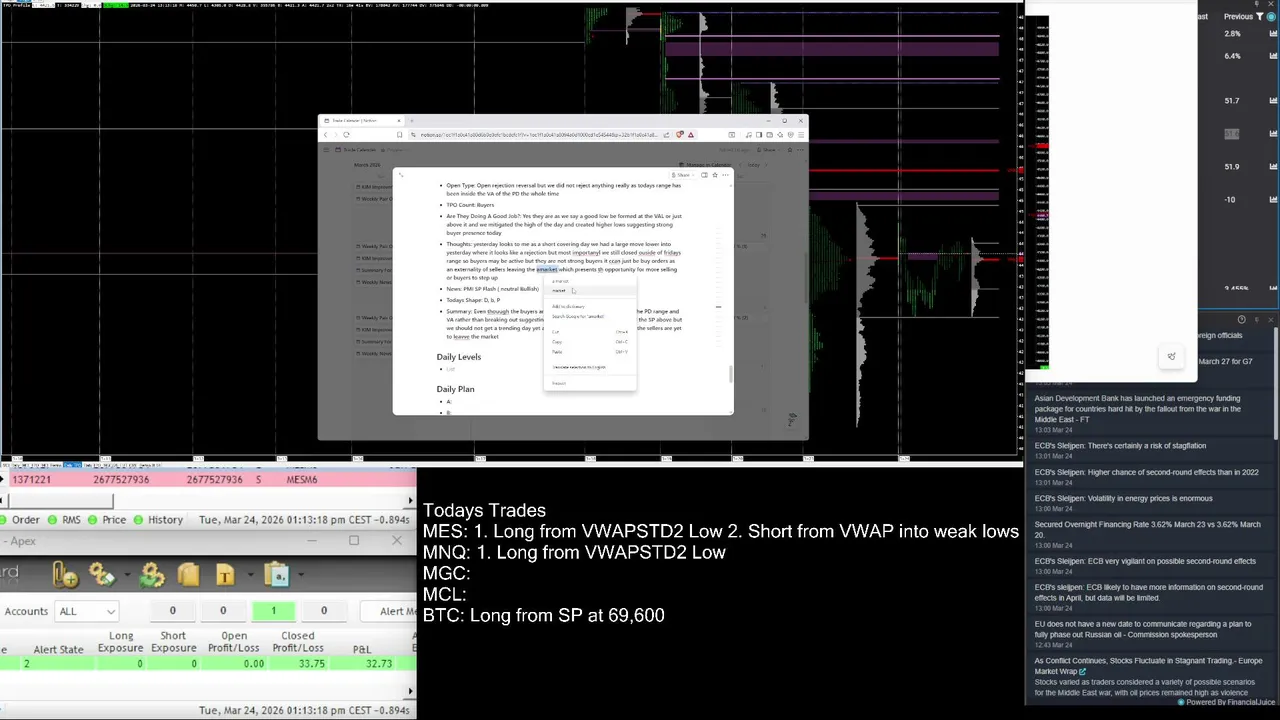This screenshot has height=720, width=1280.
Task: Click the Daily Levels heading
Action: (x=459, y=357)
